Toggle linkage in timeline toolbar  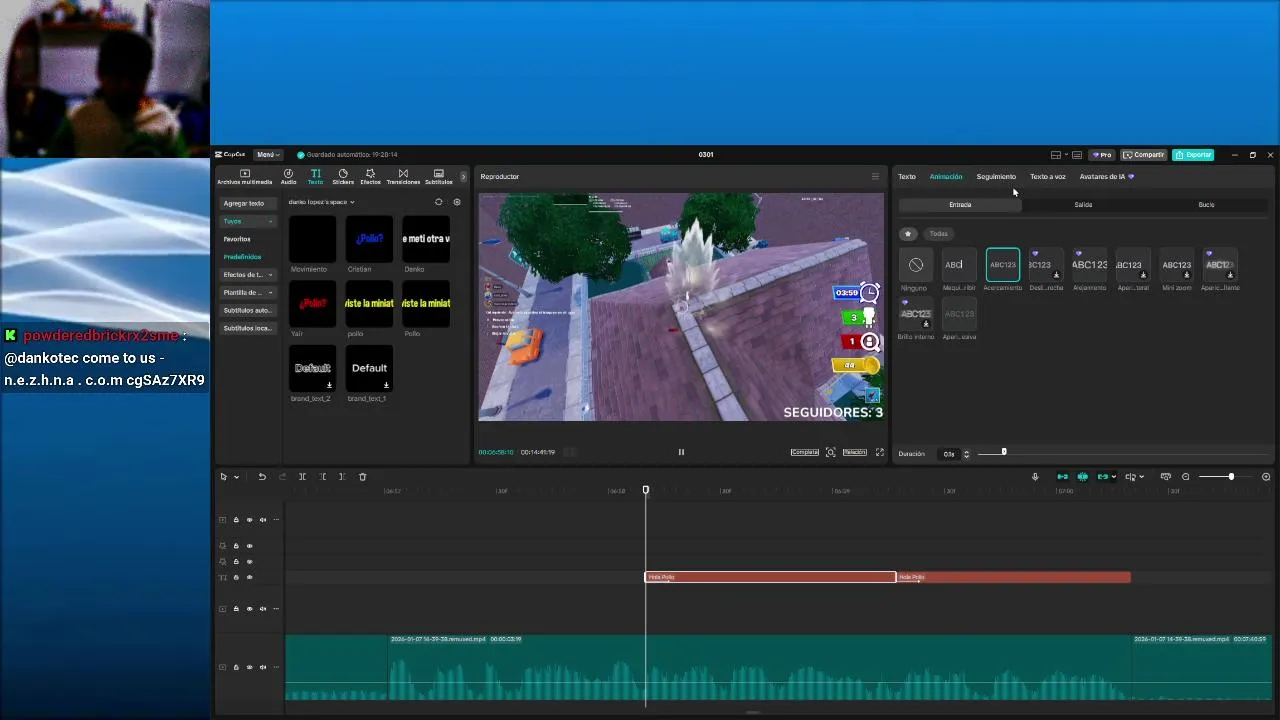[x=1102, y=477]
